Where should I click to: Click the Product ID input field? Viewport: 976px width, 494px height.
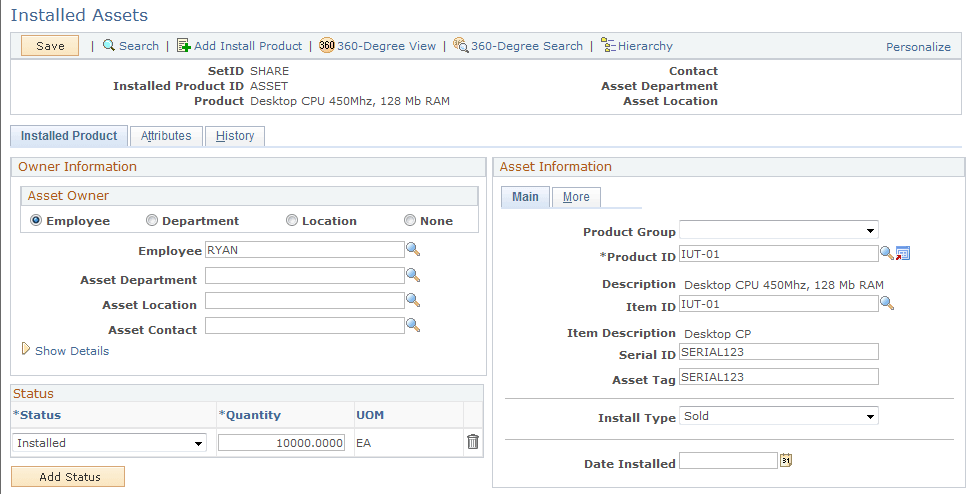(x=779, y=253)
